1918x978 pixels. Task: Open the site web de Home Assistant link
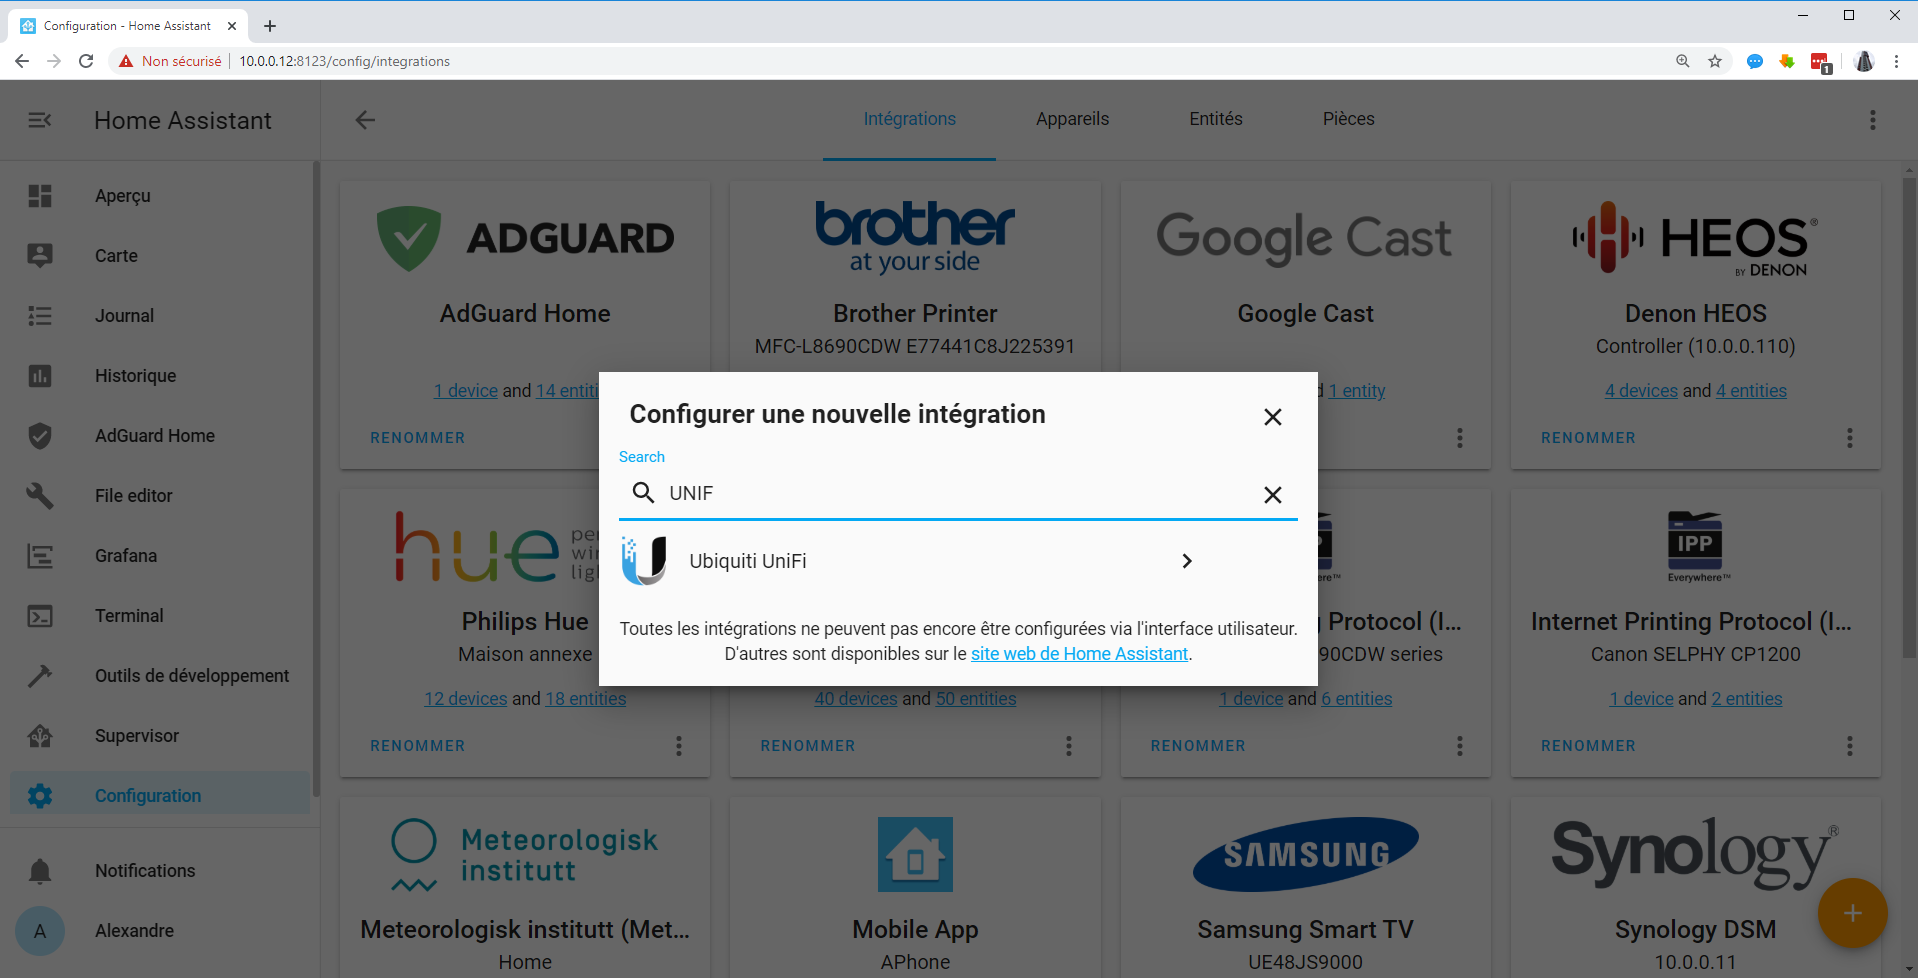click(x=1079, y=654)
